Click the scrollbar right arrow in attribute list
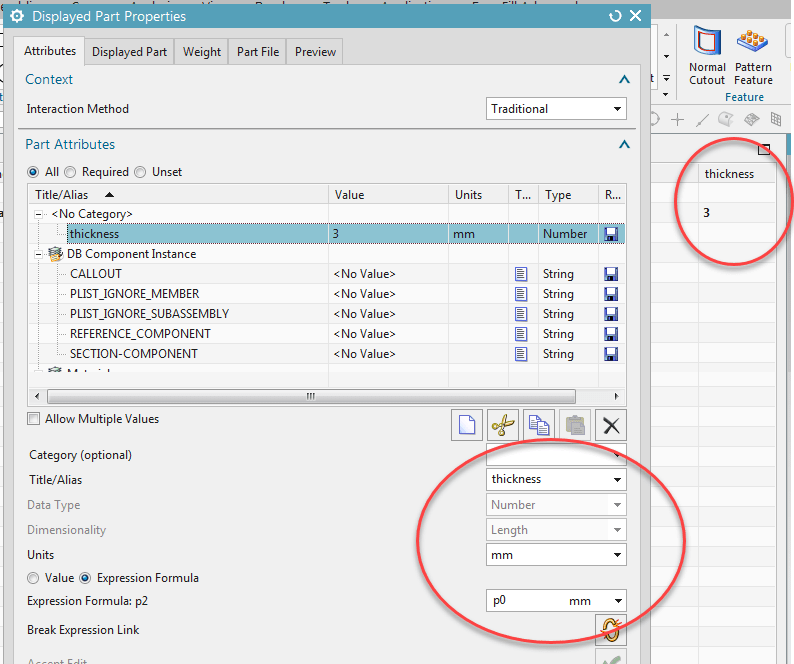This screenshot has height=664, width=794. pos(616,396)
